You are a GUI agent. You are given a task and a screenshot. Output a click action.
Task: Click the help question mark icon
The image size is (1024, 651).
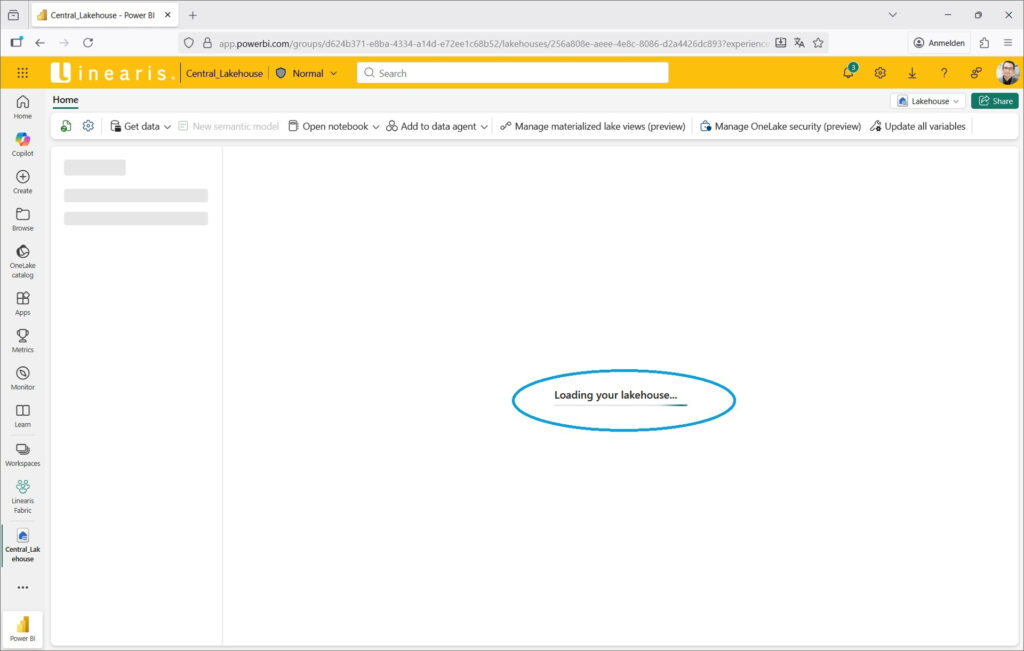pyautogui.click(x=944, y=73)
